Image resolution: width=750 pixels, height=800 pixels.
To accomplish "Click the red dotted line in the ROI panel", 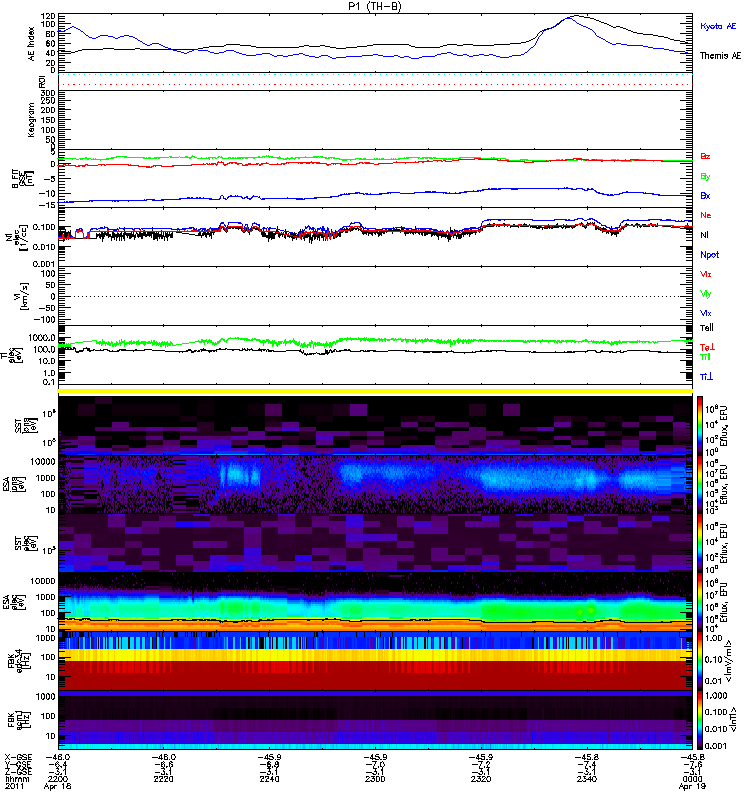I will [375, 84].
